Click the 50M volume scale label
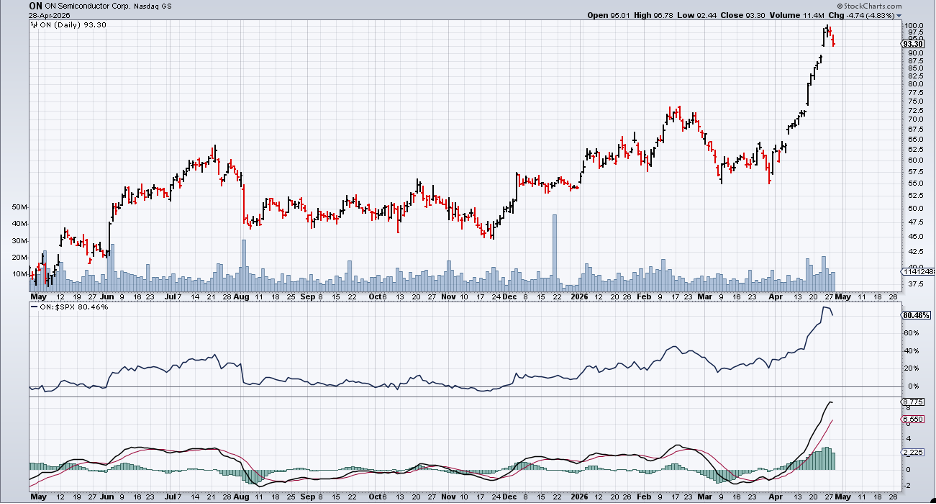This screenshot has height=504, width=936. tap(20, 207)
